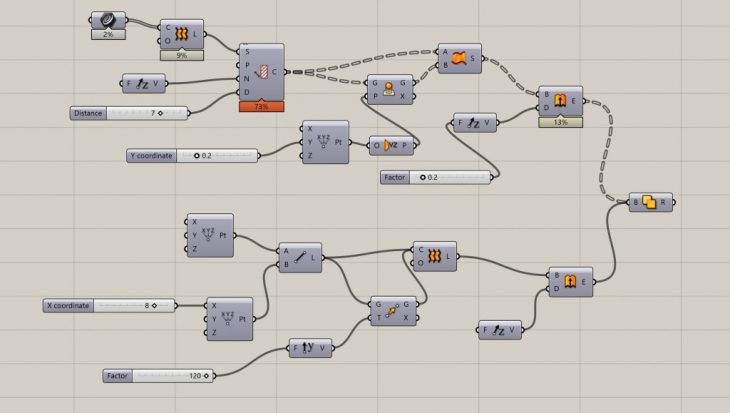Click the Factor slider set to 120
Image resolution: width=730 pixels, height=413 pixels.
tap(158, 376)
